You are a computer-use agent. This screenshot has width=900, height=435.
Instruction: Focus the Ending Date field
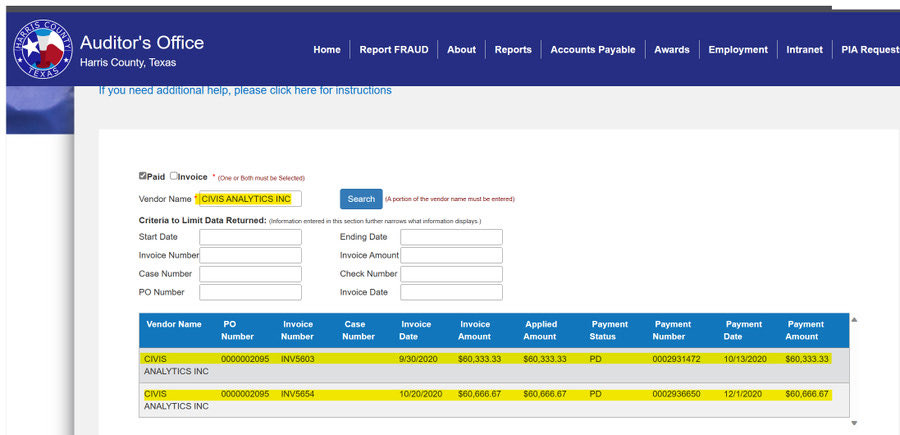451,237
